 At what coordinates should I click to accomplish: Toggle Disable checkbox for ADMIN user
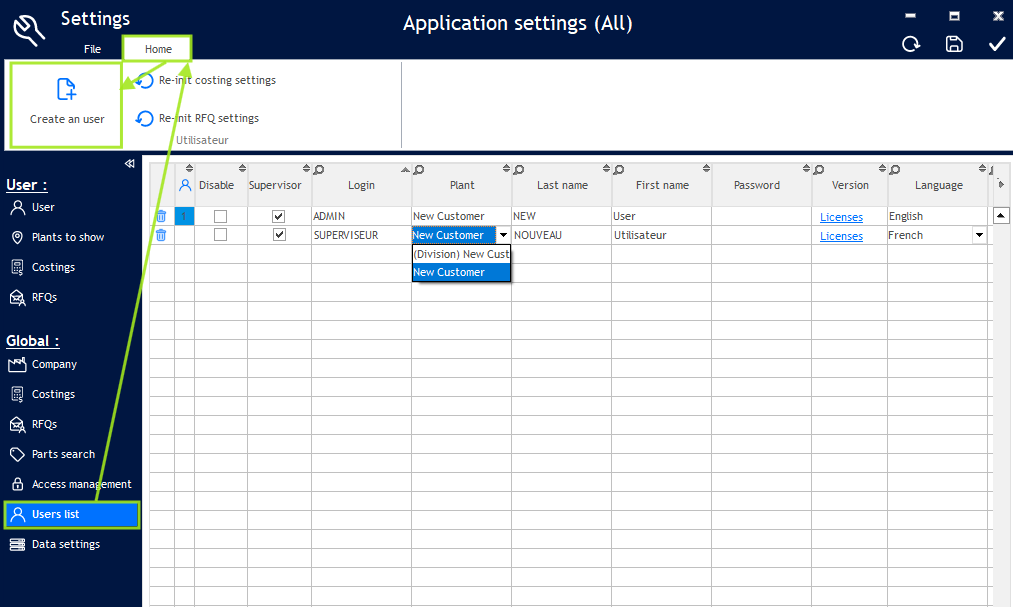tap(220, 216)
